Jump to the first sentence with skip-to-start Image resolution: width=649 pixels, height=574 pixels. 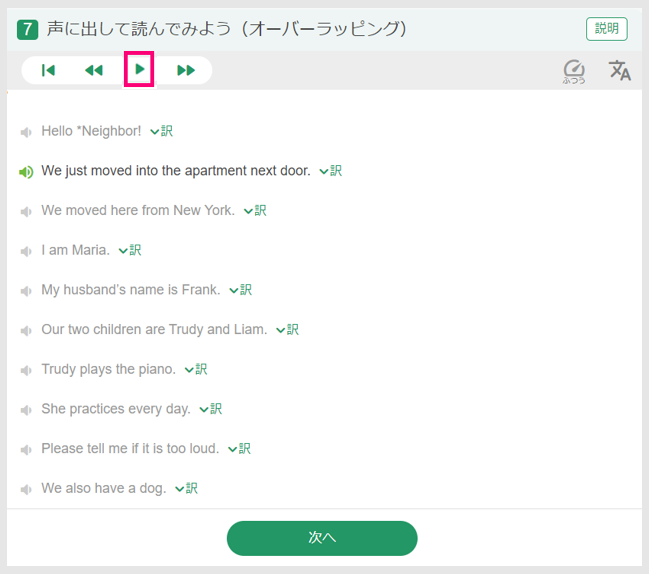[x=48, y=70]
